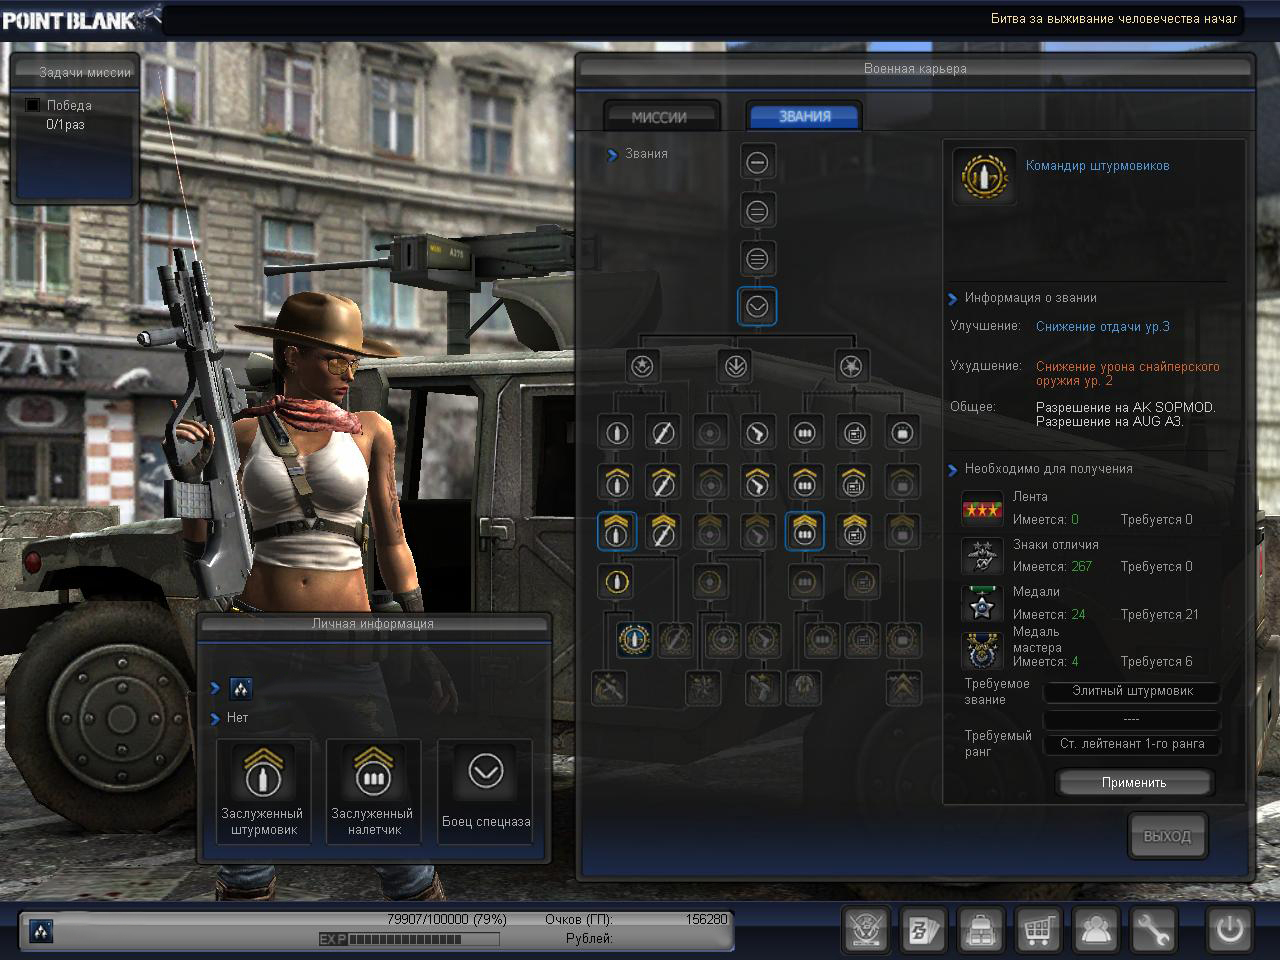1280x960 pixels.
Task: Open the PB cards icon
Action: pos(922,931)
